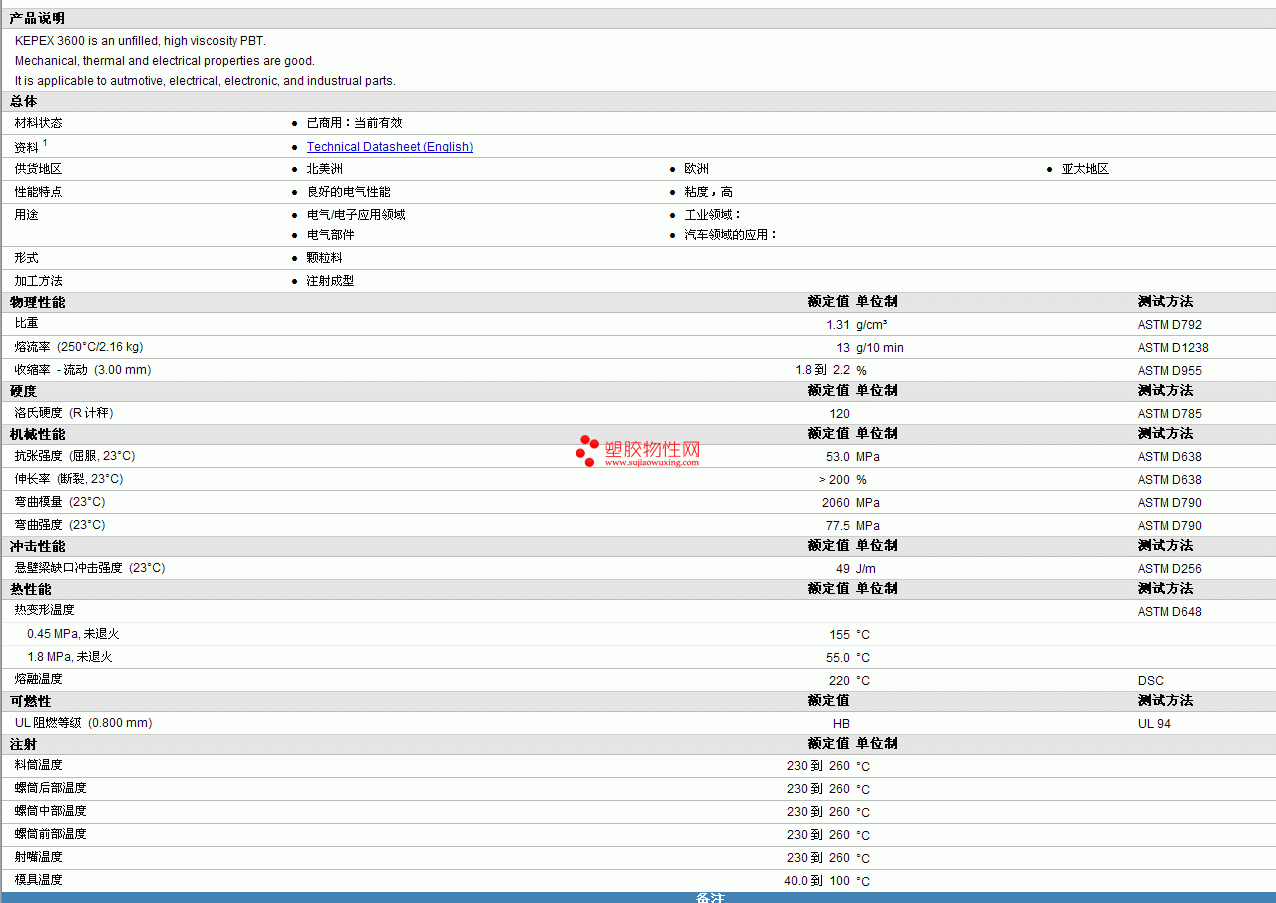
Task: Select the 弯曲模量 (23°C) label
Action: point(60,502)
